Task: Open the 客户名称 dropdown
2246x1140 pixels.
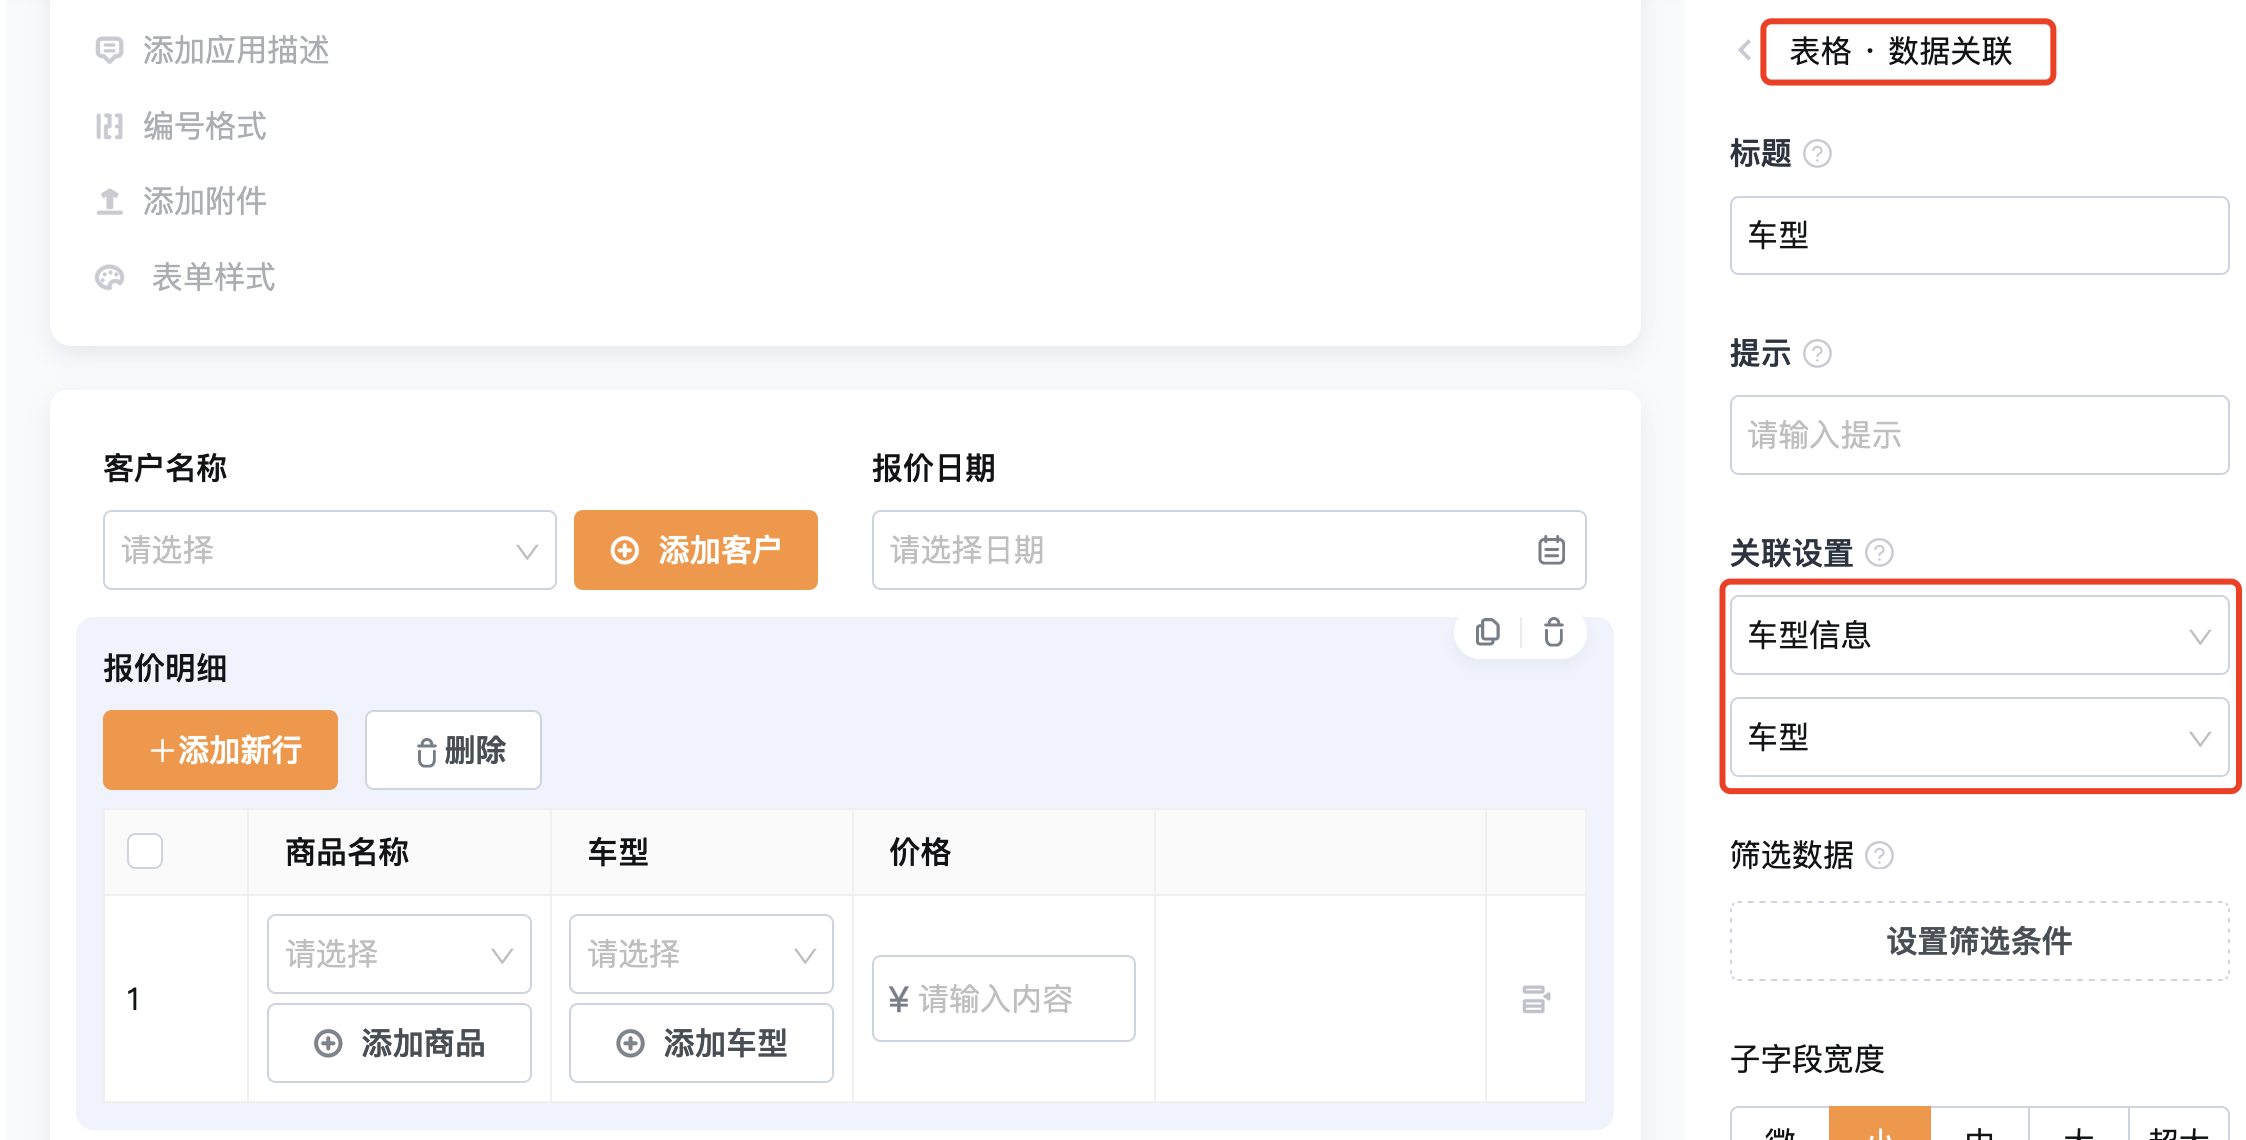Action: click(x=329, y=550)
